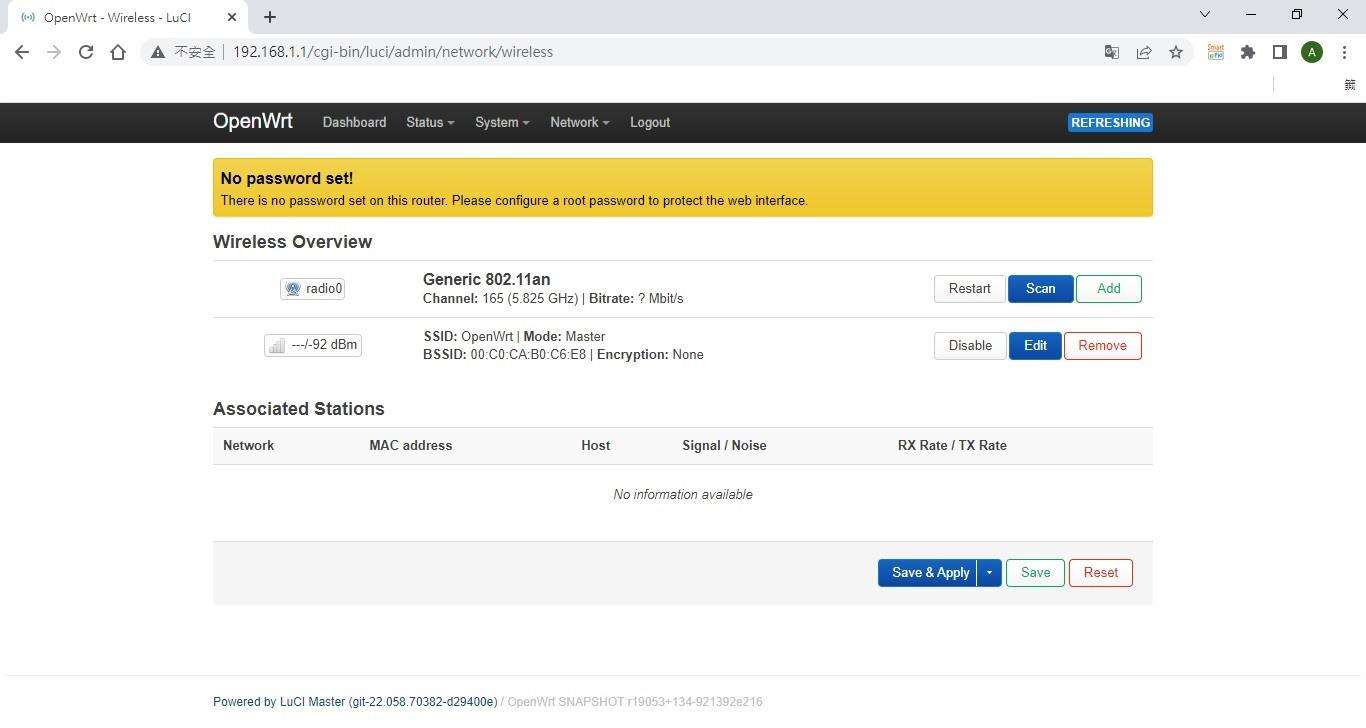
Task: Open the Extensions puzzle icon
Action: pos(1248,52)
